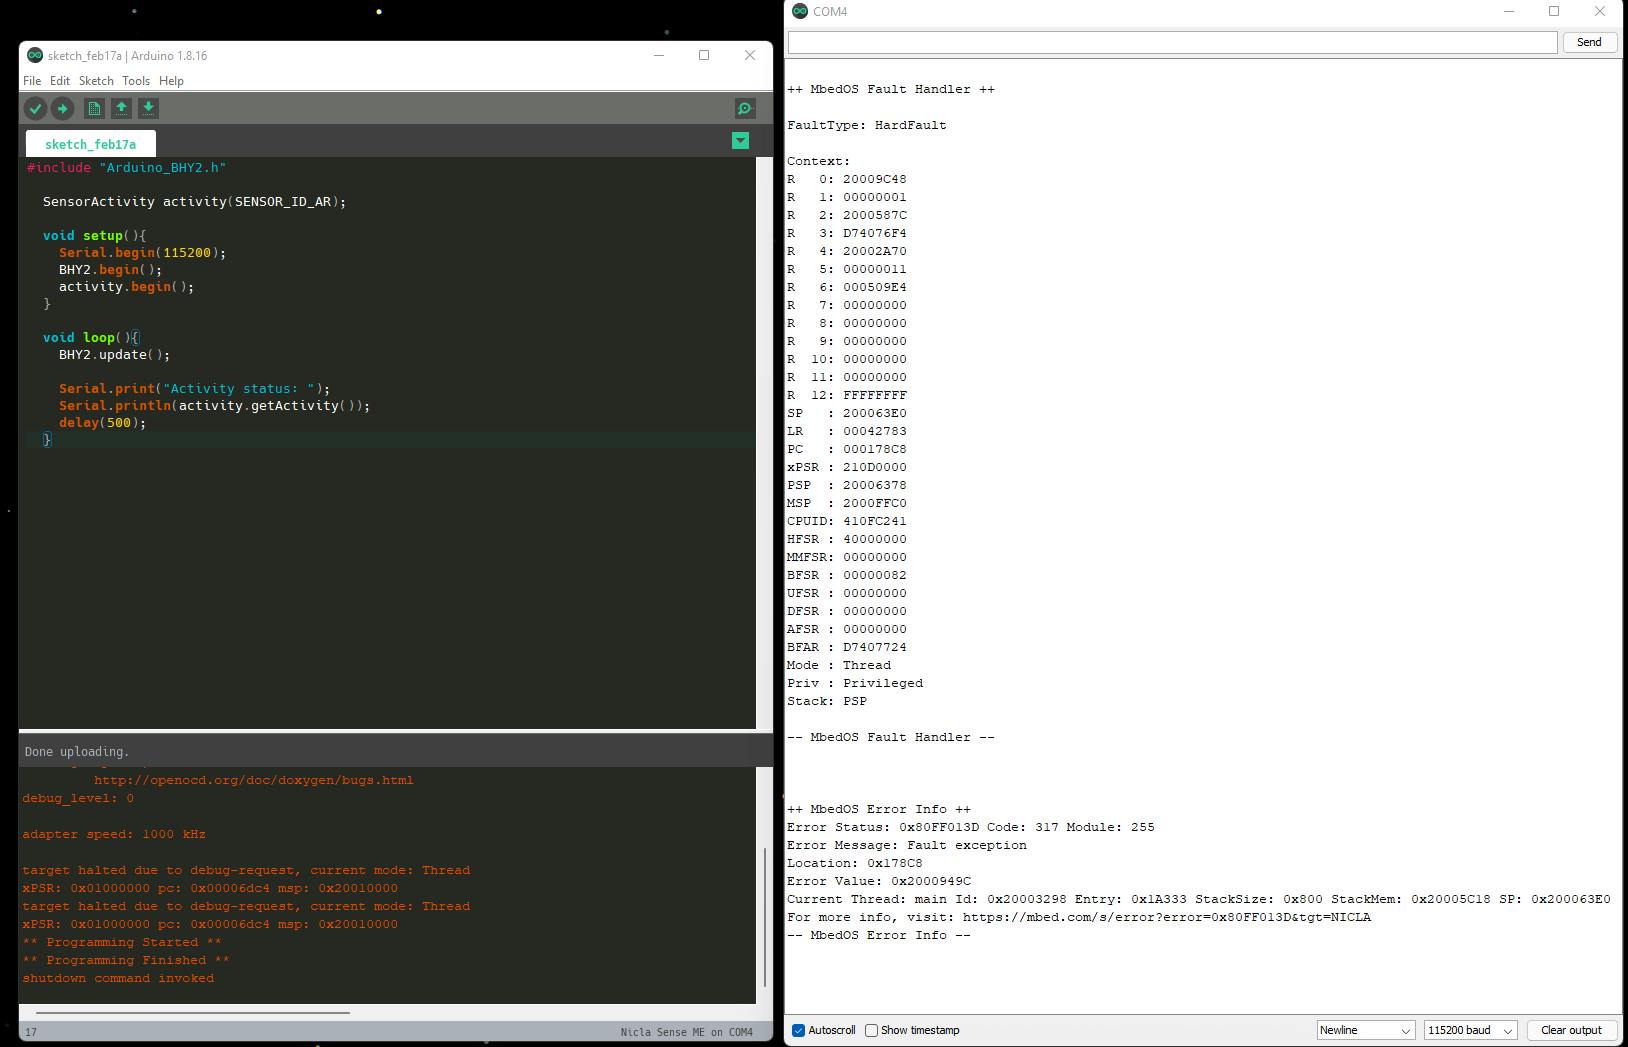Screen dimensions: 1628x1047
Task: Click the console vertical scrollbar in Arduino IDE
Action: coord(765,916)
